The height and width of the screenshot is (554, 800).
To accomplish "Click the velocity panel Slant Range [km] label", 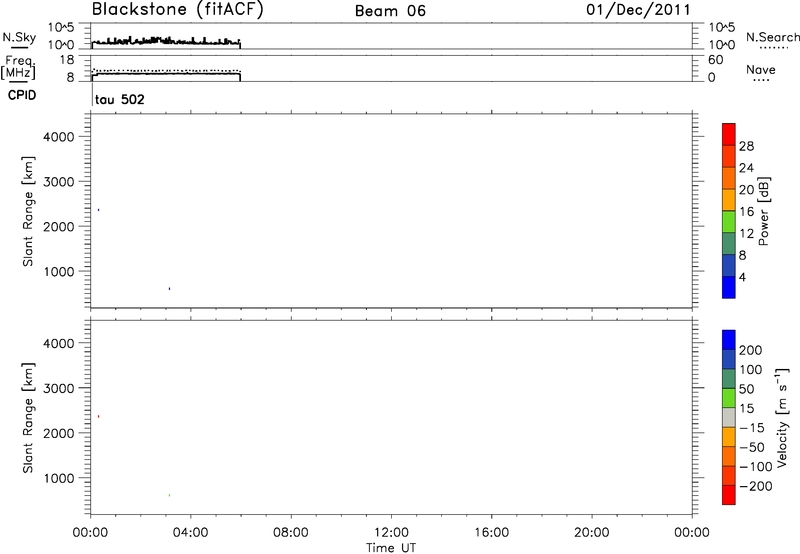I will tap(28, 418).
